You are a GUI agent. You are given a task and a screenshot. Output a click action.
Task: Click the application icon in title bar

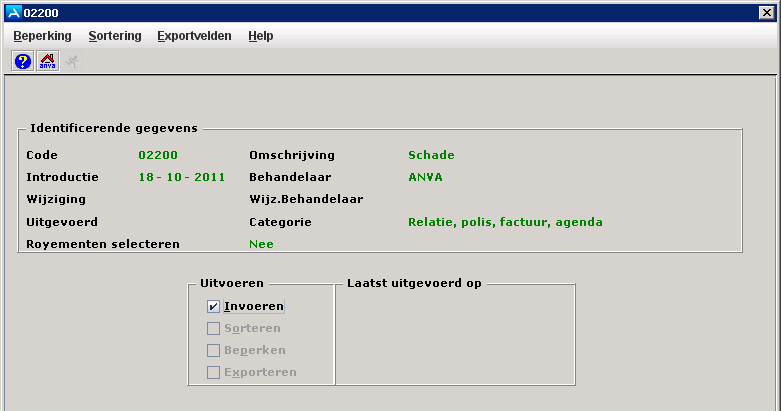(11, 11)
